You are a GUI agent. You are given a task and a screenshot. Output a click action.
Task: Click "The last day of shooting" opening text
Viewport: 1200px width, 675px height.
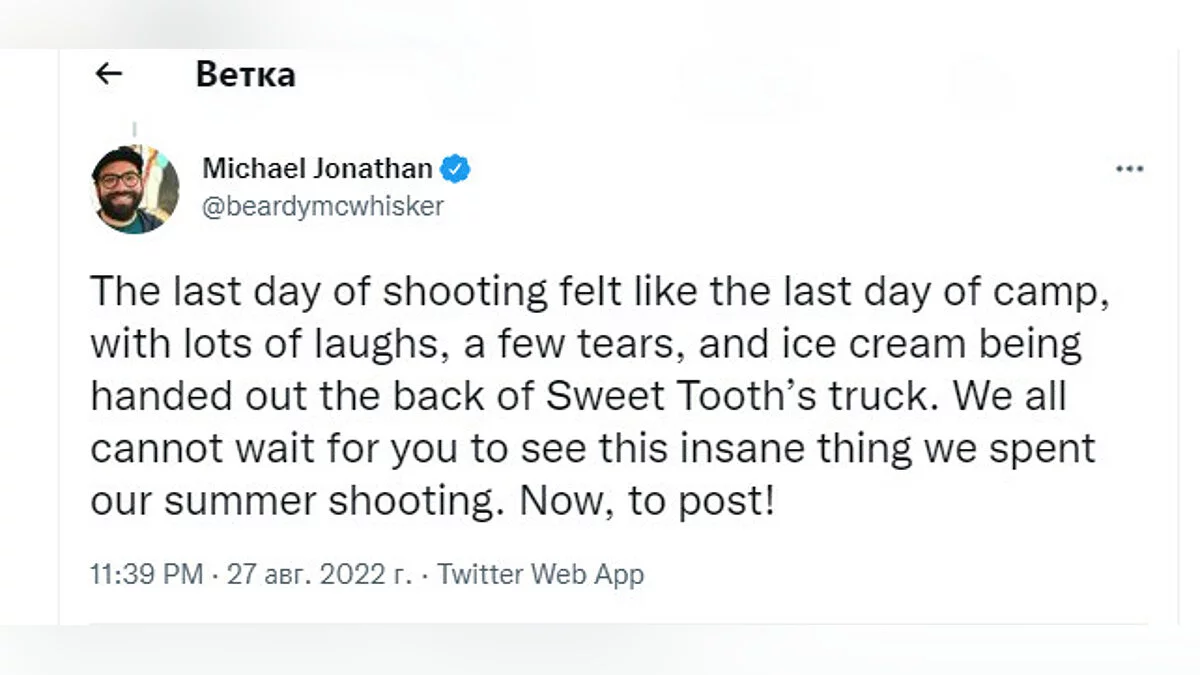click(x=318, y=292)
